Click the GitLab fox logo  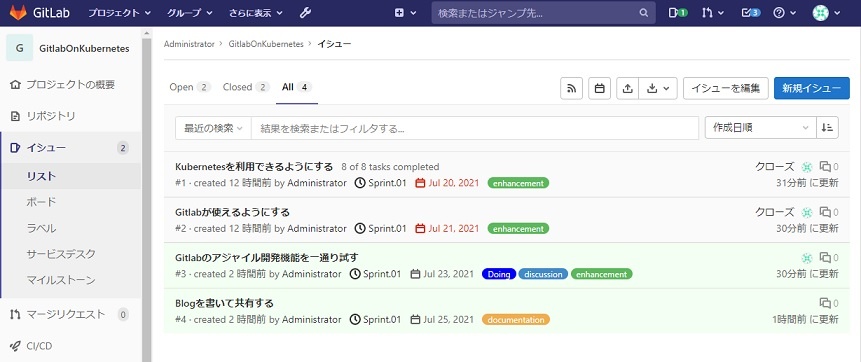pos(18,13)
